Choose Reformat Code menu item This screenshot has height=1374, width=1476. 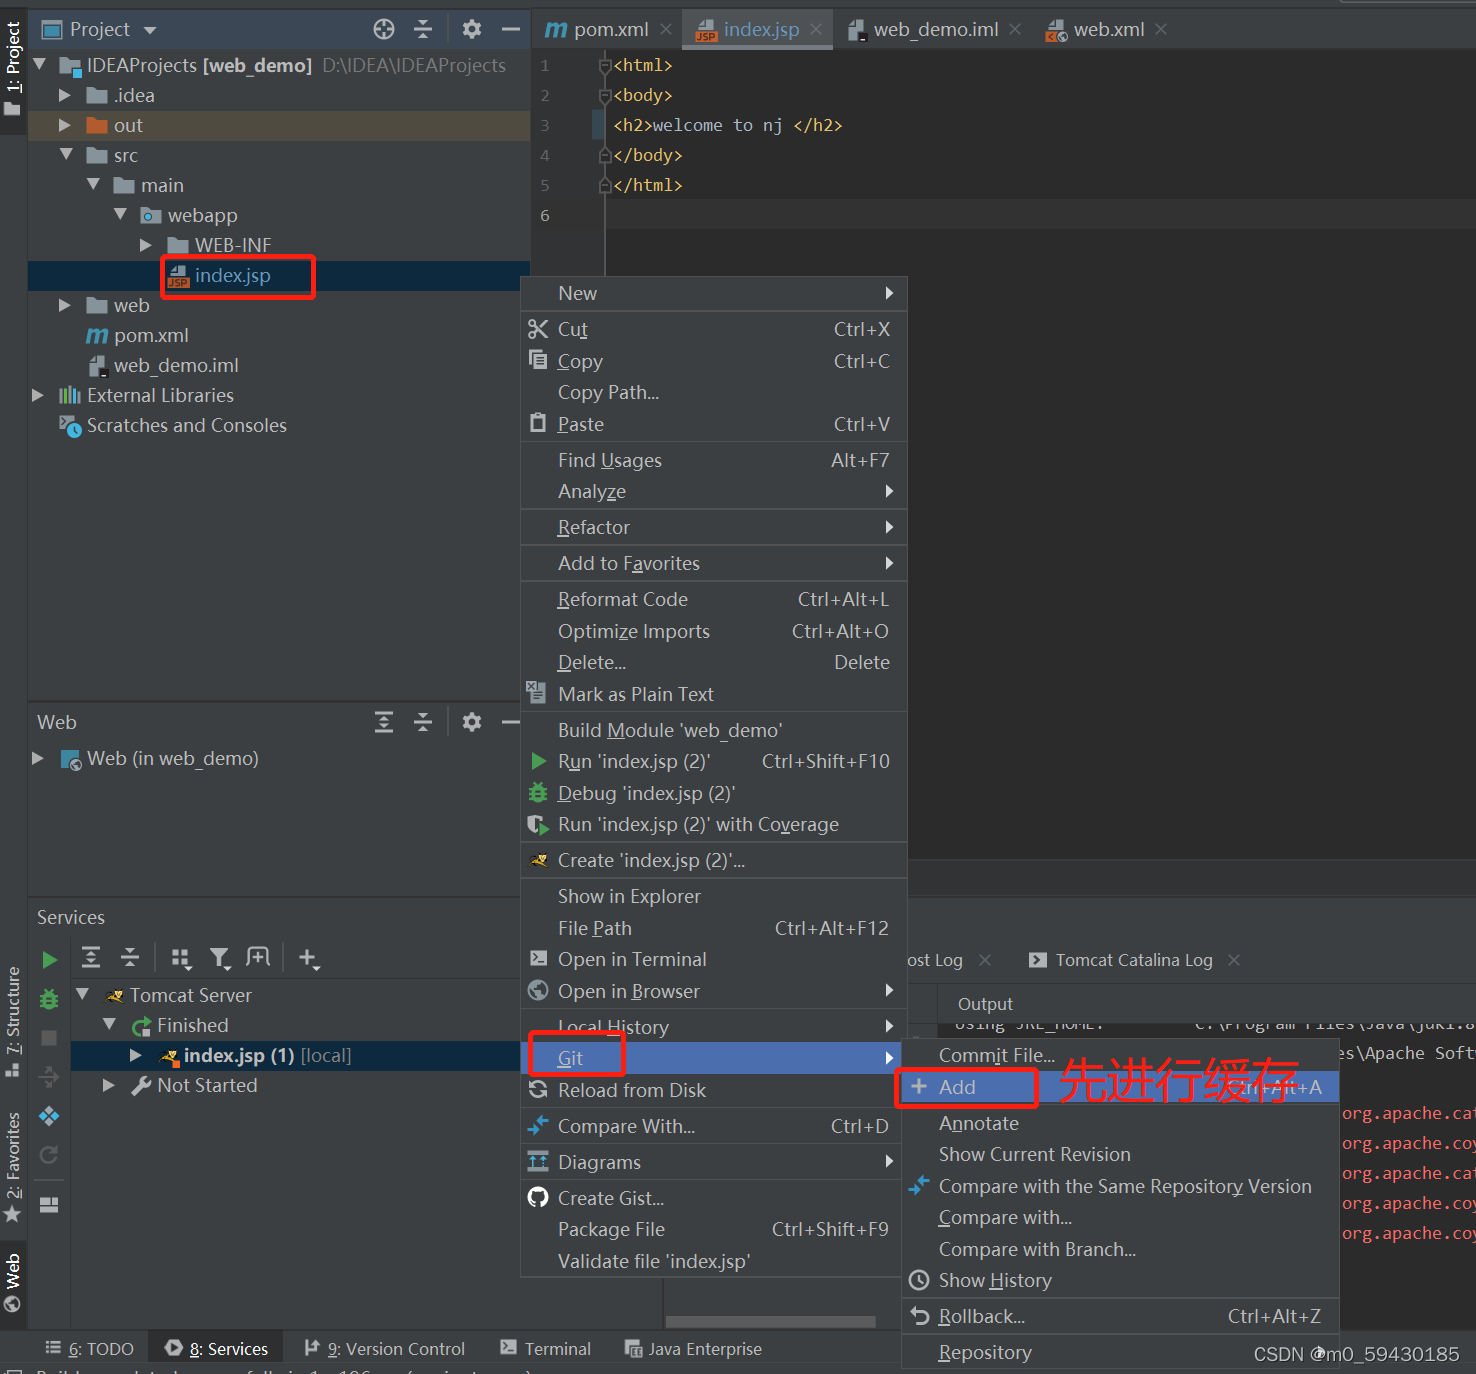[713, 599]
